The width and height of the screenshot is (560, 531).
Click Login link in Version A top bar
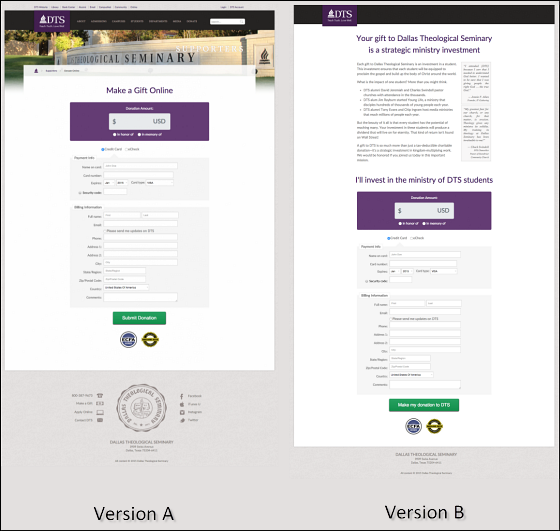pos(223,7)
